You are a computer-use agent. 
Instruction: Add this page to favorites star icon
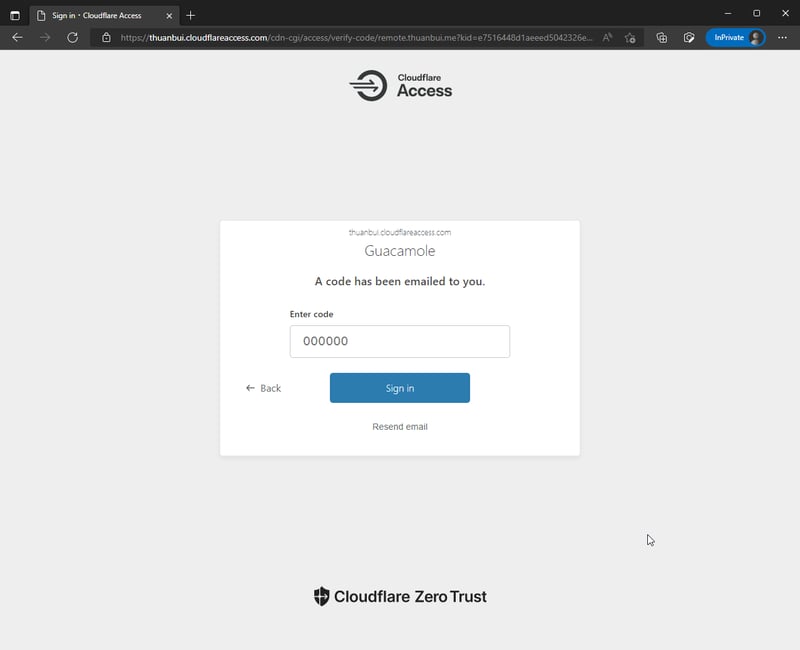pos(630,38)
